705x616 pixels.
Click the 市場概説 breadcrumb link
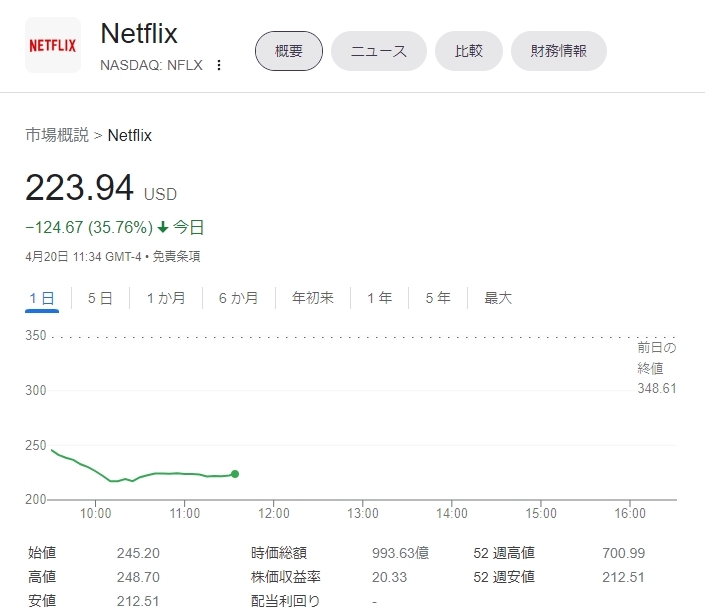pos(57,135)
